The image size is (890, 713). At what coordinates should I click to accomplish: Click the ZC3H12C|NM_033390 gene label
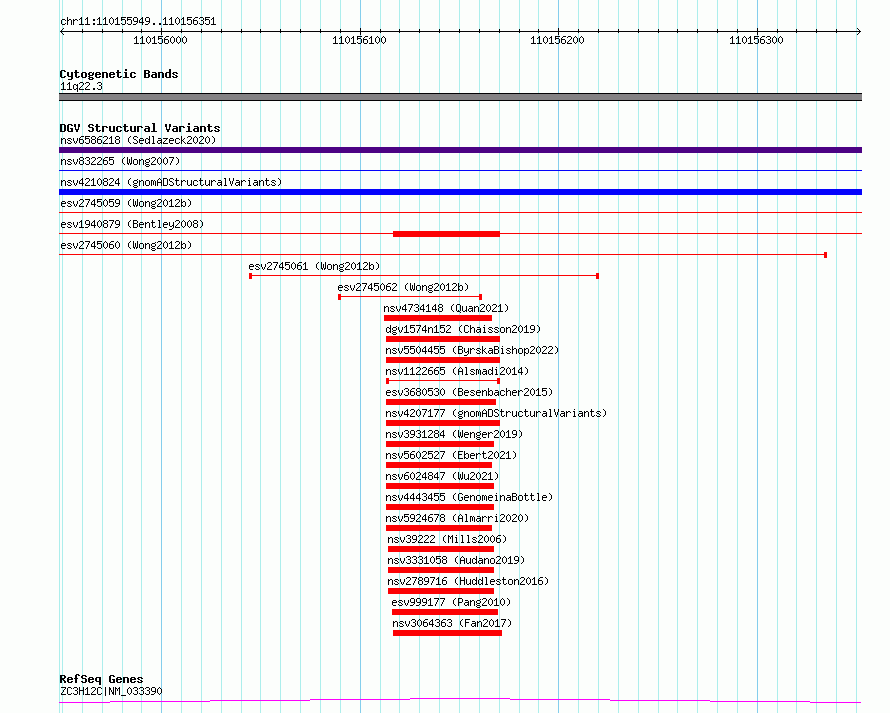111,691
